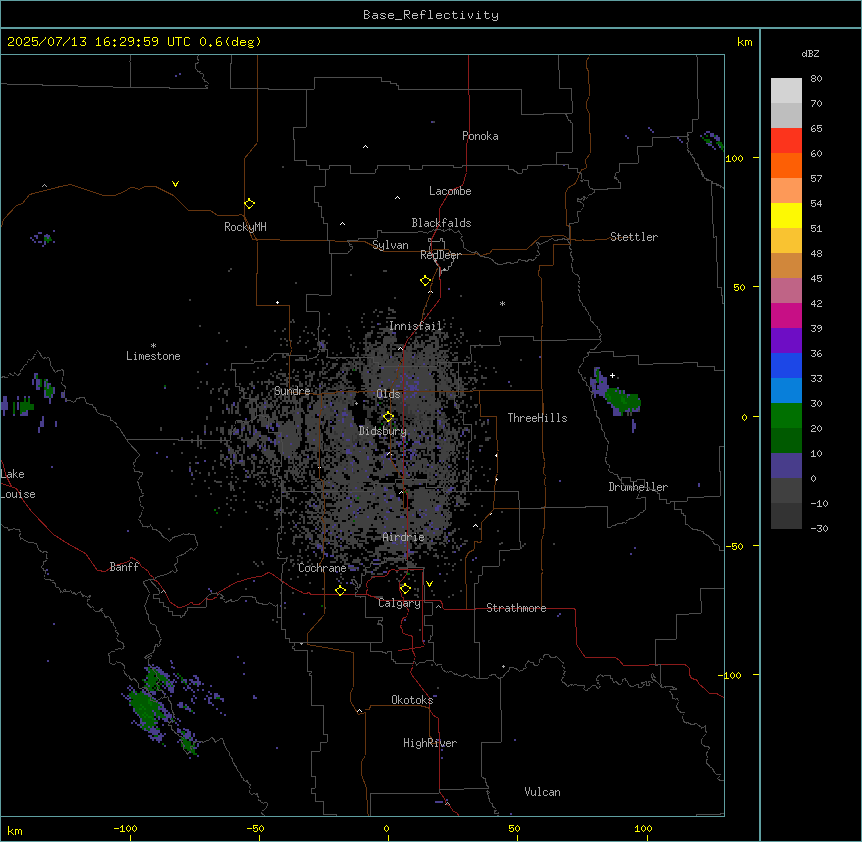Pick the pink 45 dBZ legend swatch
862x842 pixels.
pyautogui.click(x=786, y=290)
